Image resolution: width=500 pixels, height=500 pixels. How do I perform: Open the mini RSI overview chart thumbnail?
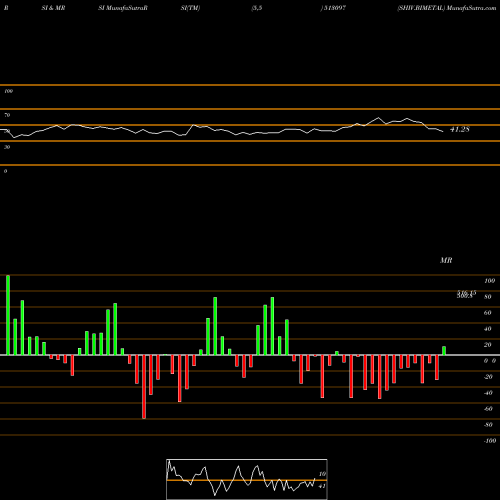pos(247,479)
